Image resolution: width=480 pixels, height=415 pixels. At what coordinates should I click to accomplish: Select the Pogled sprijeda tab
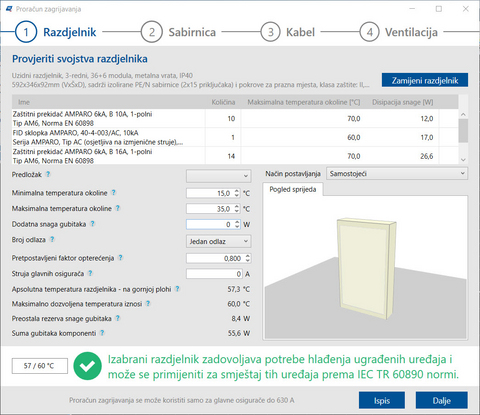coord(293,189)
